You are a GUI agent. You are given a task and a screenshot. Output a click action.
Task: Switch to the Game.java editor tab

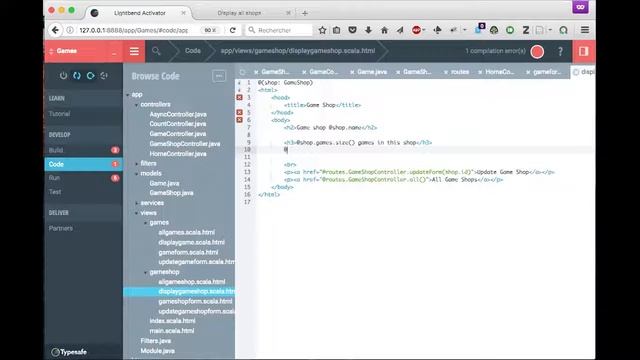click(x=372, y=72)
